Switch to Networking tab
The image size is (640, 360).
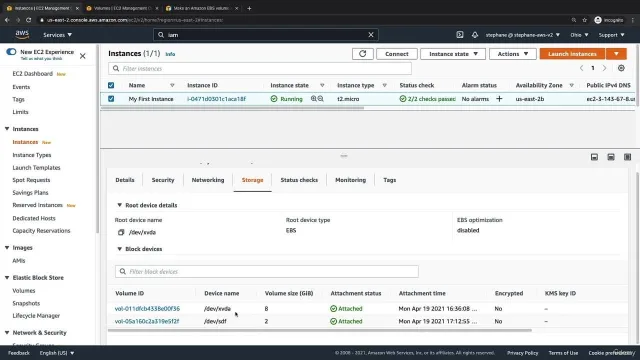coord(208,180)
